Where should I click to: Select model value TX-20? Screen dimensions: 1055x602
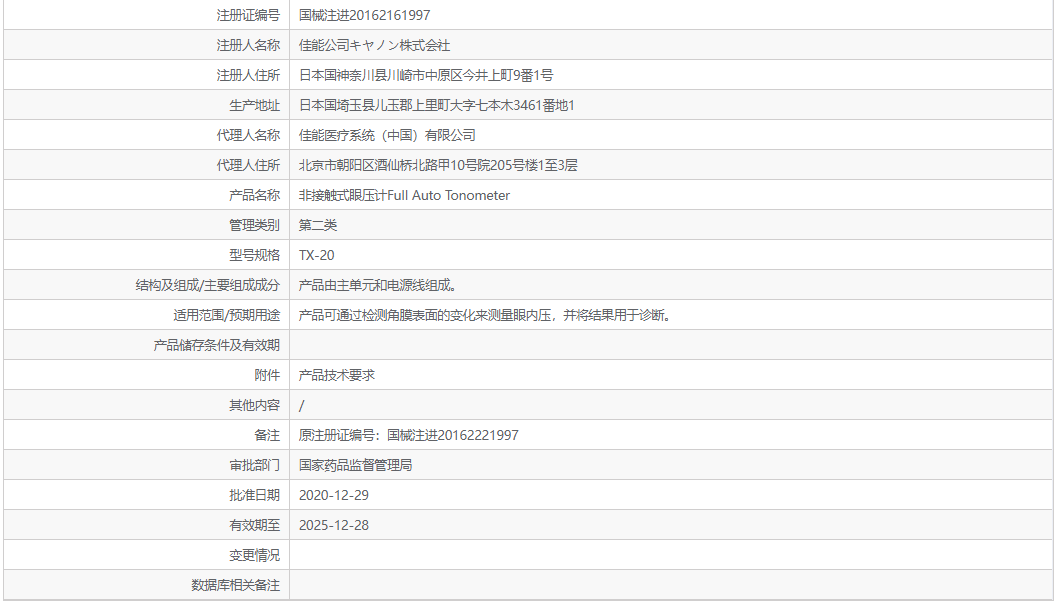coord(316,256)
